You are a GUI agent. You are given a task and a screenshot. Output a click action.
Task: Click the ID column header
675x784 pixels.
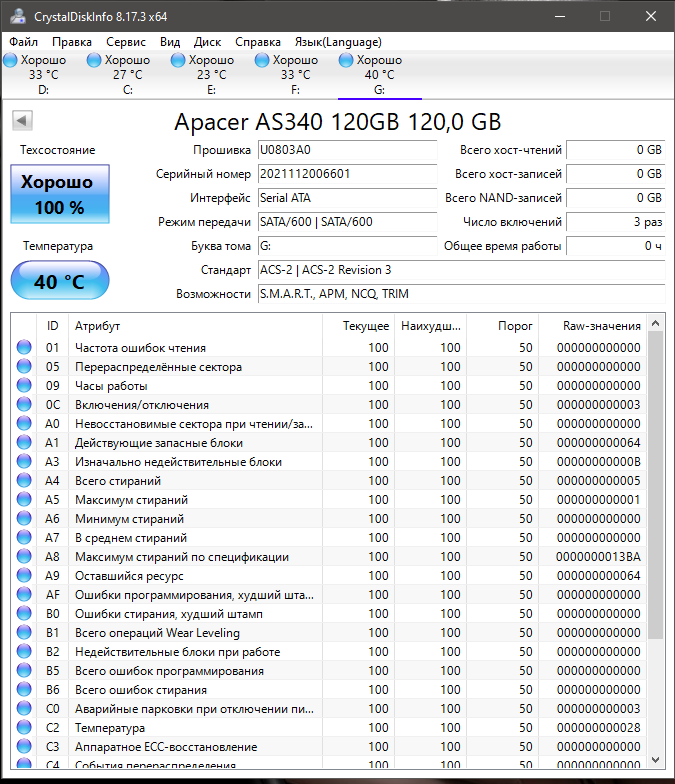[52, 326]
